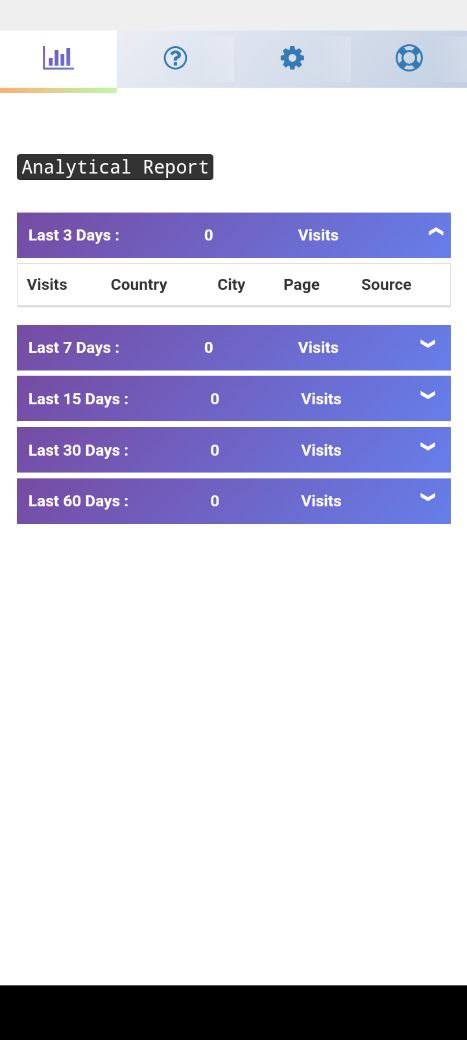Expand the Last 15 Days chevron
This screenshot has height=1040, width=467.
[428, 395]
